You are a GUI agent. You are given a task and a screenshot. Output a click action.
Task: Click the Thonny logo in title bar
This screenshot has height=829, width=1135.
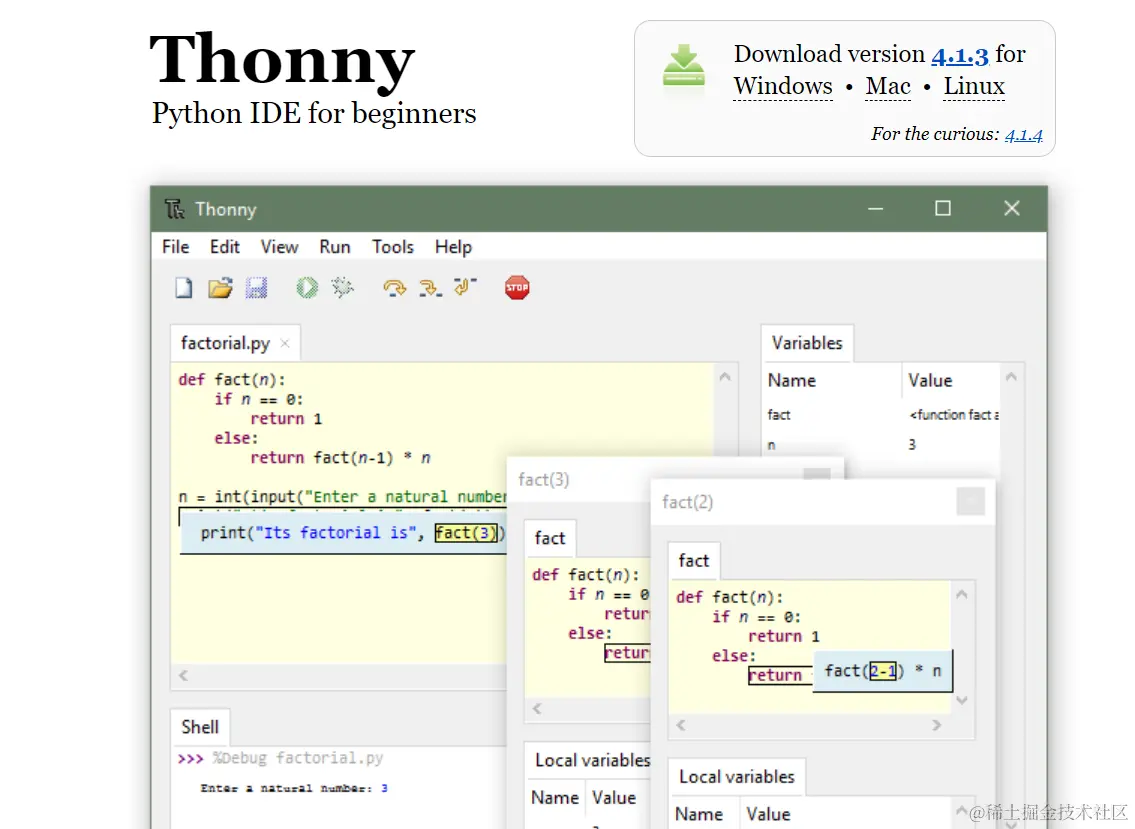[174, 209]
